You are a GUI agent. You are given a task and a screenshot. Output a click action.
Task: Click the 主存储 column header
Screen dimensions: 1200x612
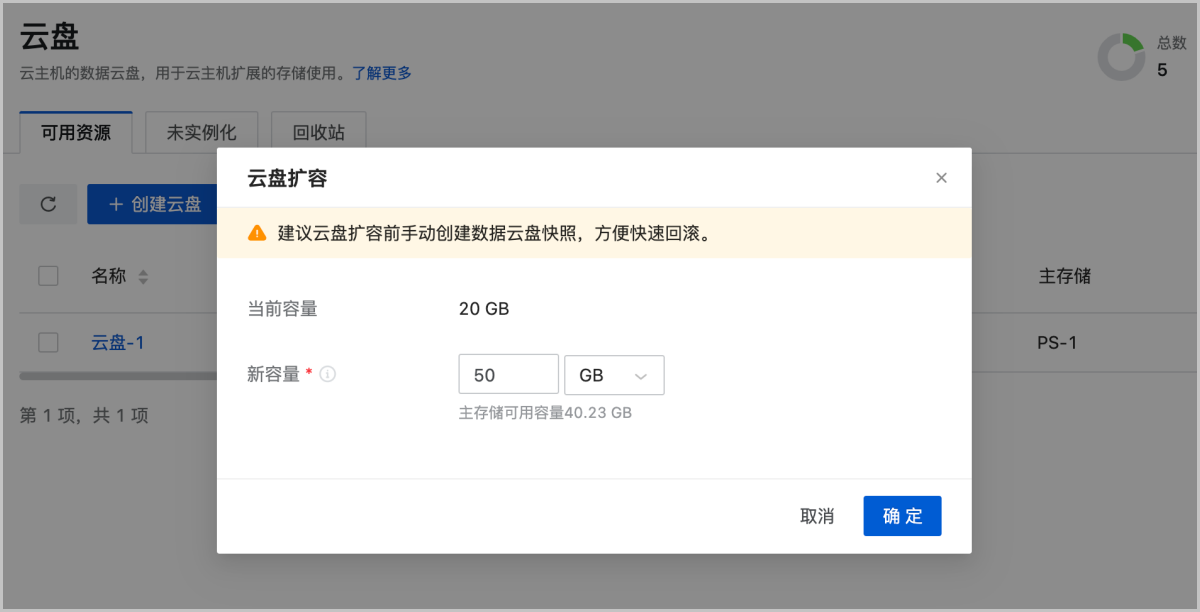pos(1064,276)
